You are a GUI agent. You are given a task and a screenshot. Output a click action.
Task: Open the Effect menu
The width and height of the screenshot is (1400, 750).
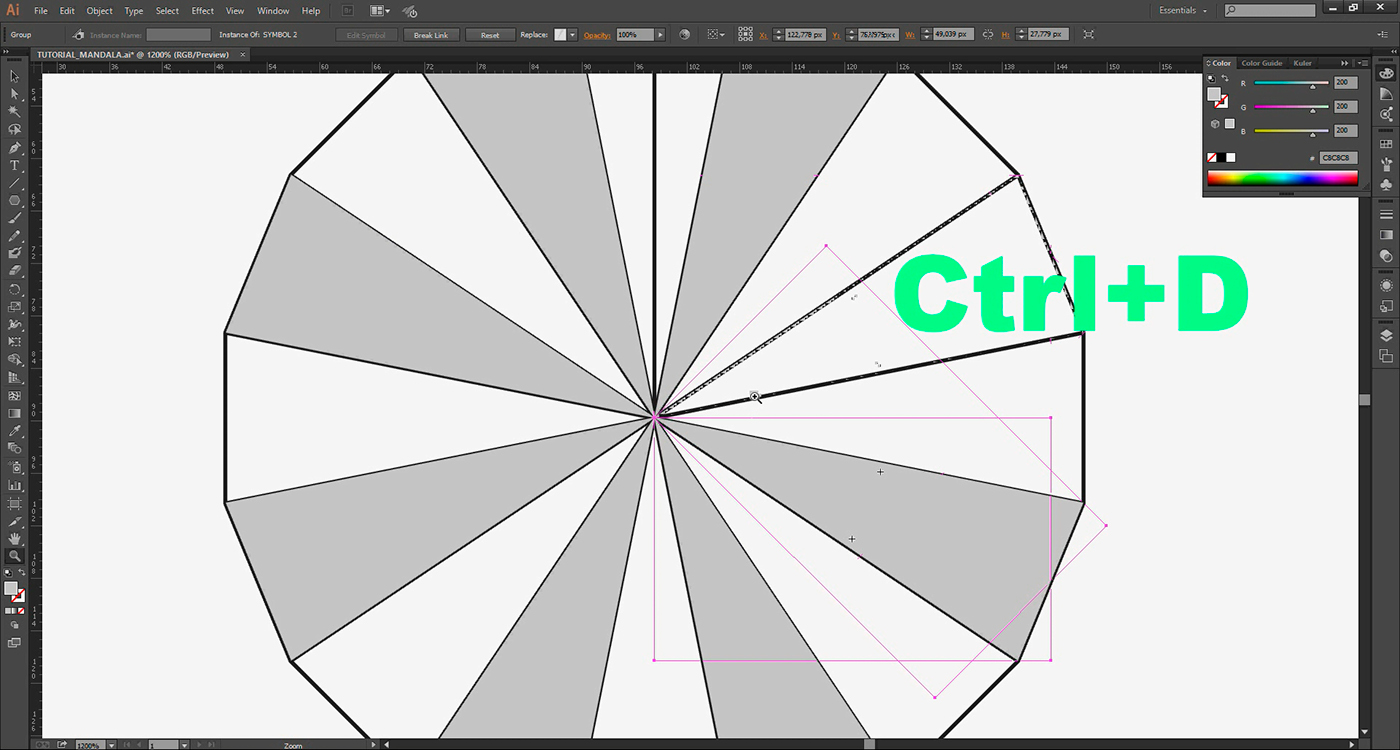click(203, 11)
